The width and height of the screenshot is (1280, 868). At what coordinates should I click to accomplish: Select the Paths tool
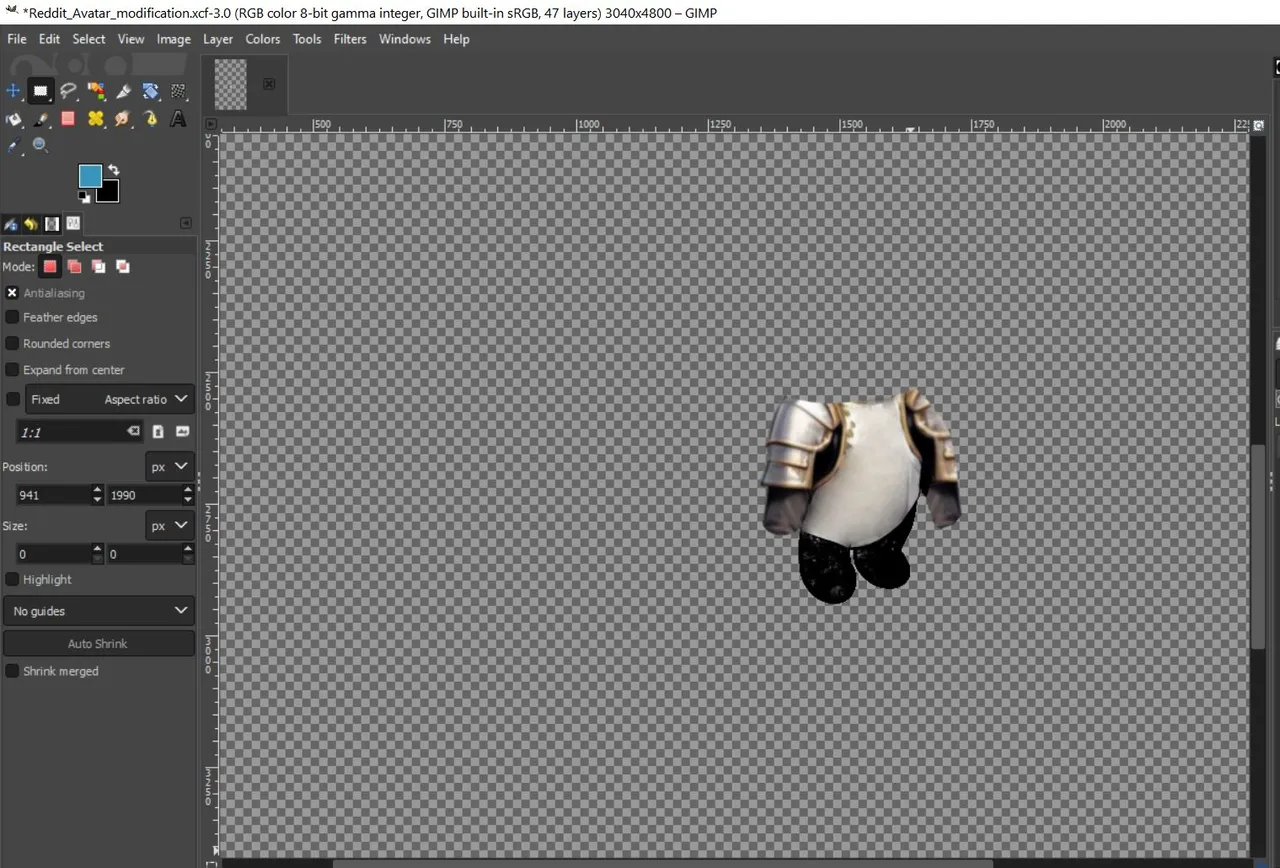(x=150, y=119)
